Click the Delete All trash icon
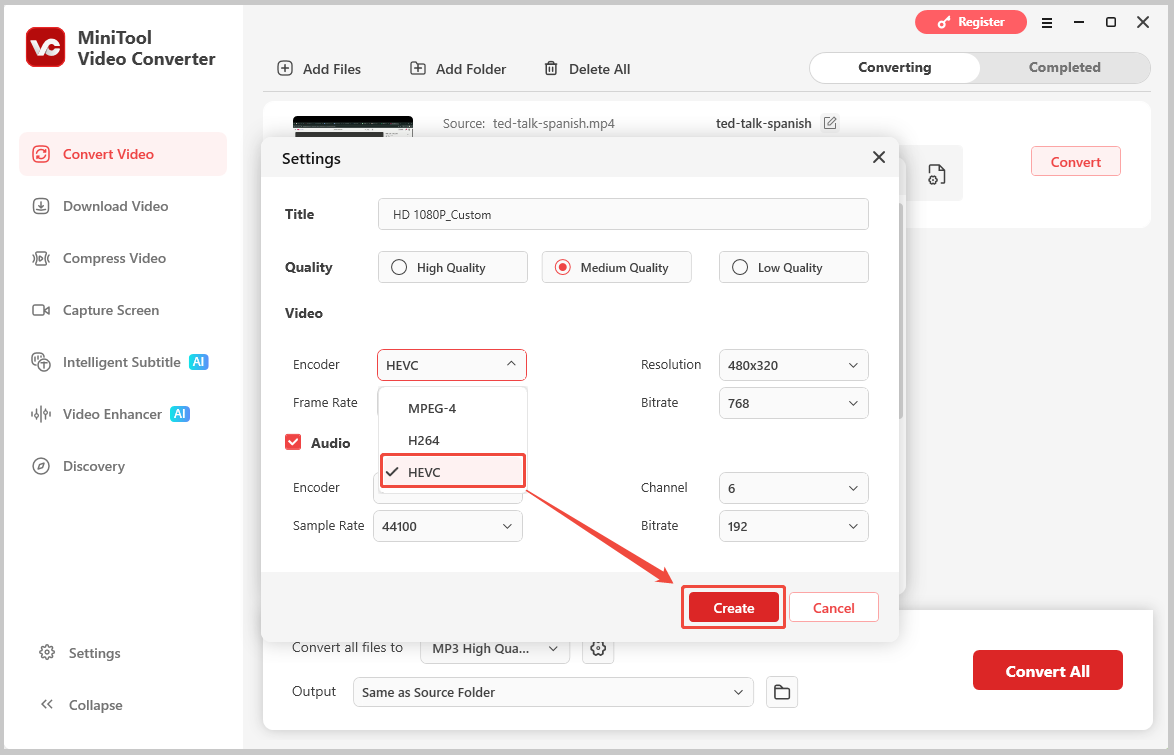Screen dimensions: 1174x755 tap(551, 68)
